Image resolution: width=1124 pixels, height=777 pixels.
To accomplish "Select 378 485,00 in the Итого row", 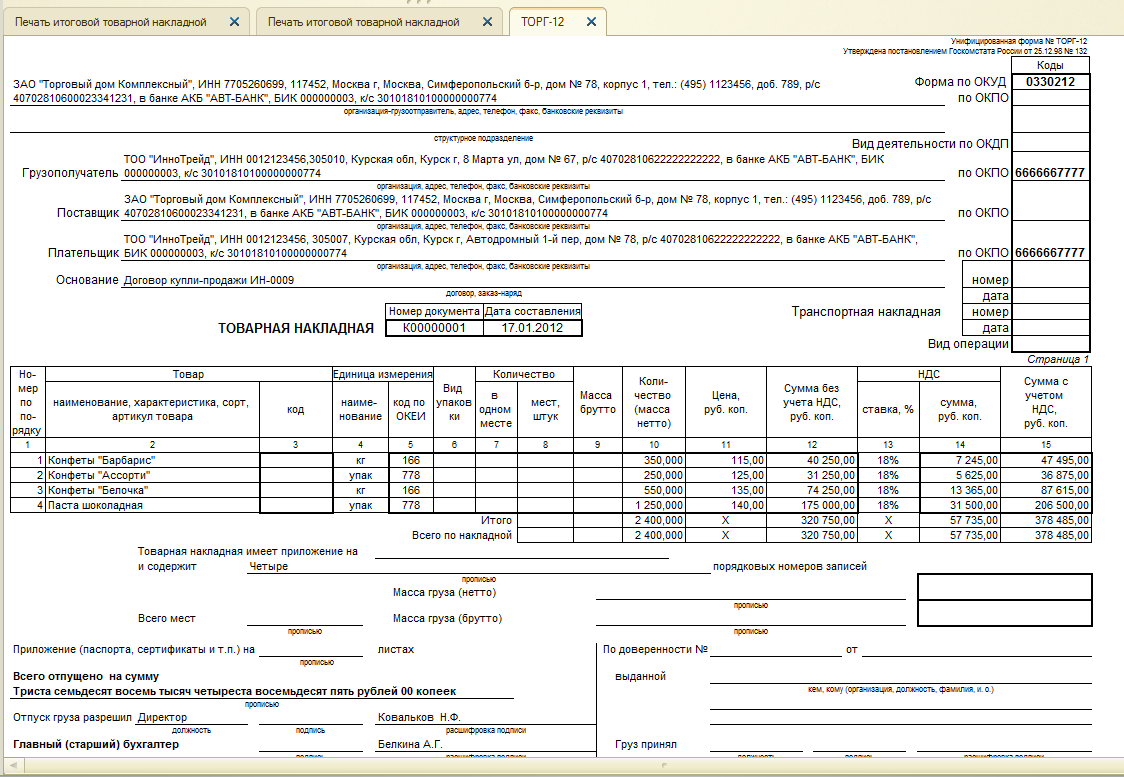I will (1046, 520).
